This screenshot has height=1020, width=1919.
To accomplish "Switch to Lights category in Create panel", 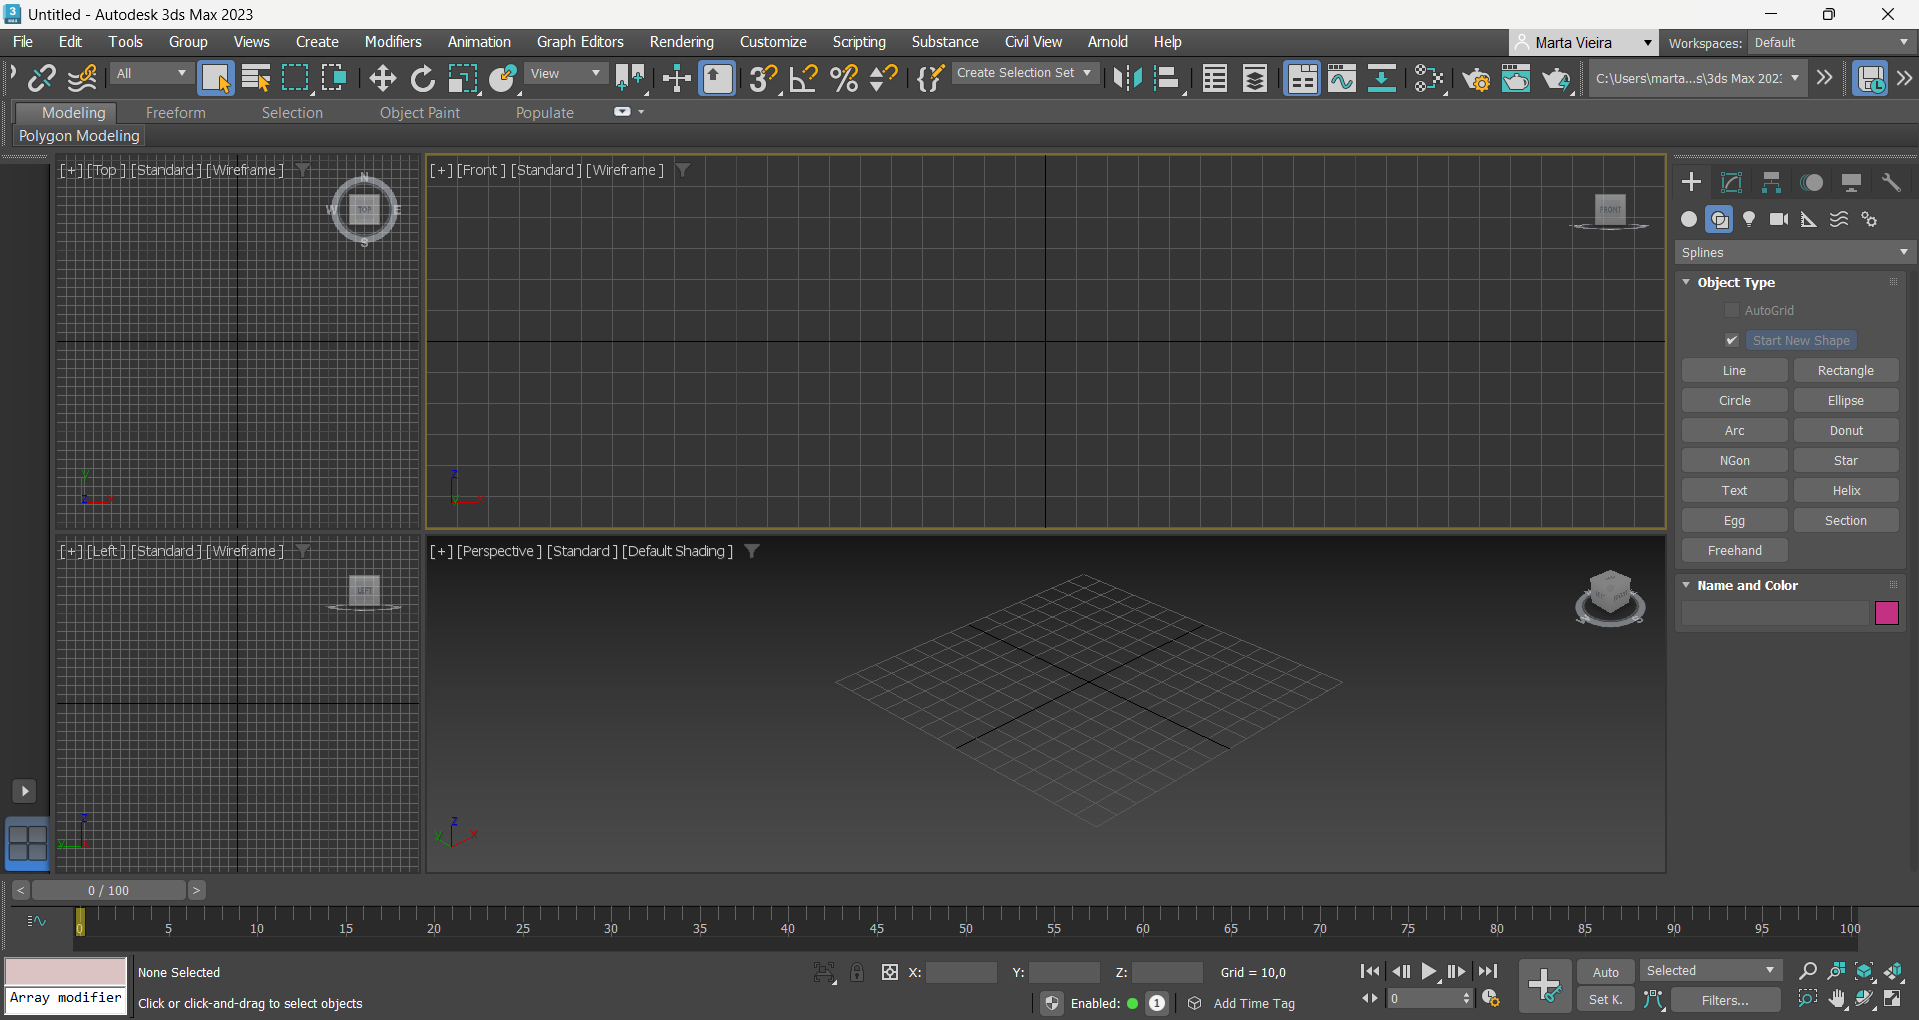I will tap(1749, 219).
